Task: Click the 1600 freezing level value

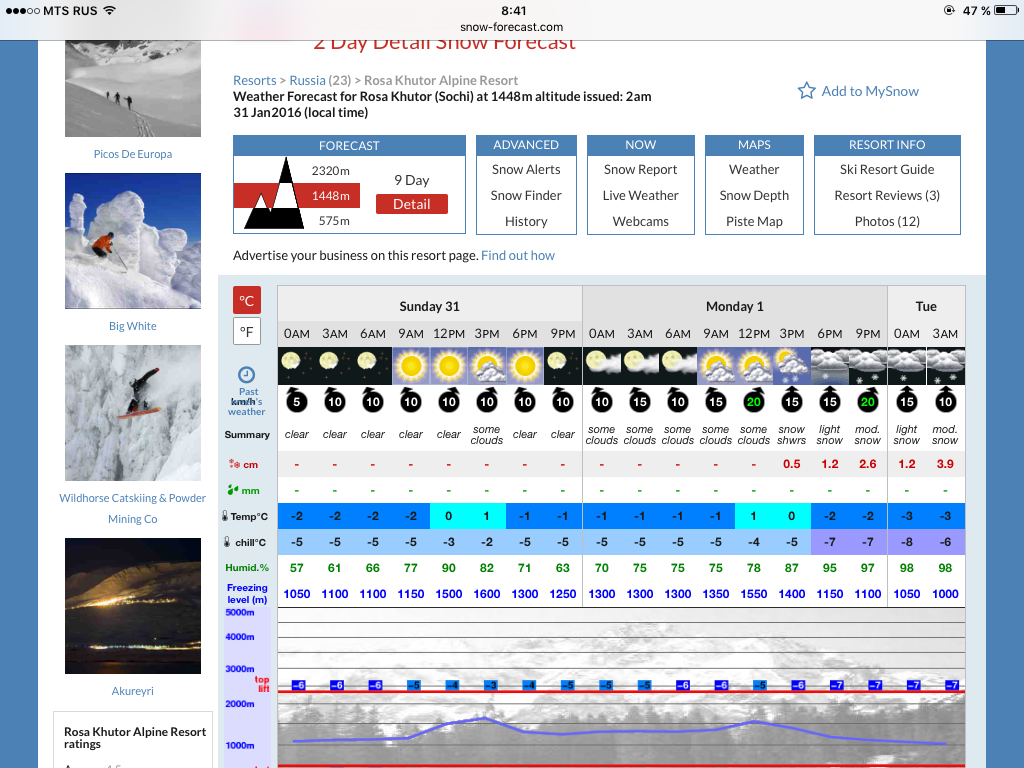Action: point(487,594)
